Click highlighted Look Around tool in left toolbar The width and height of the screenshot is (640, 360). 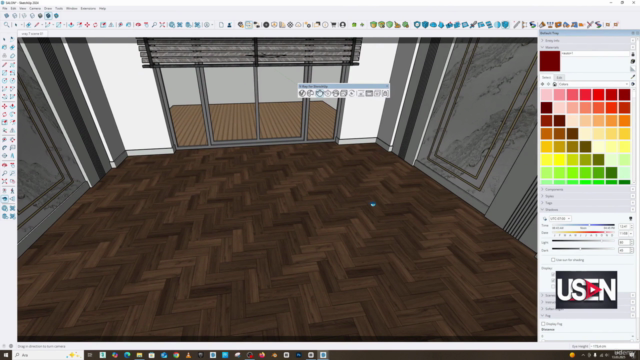(4, 199)
